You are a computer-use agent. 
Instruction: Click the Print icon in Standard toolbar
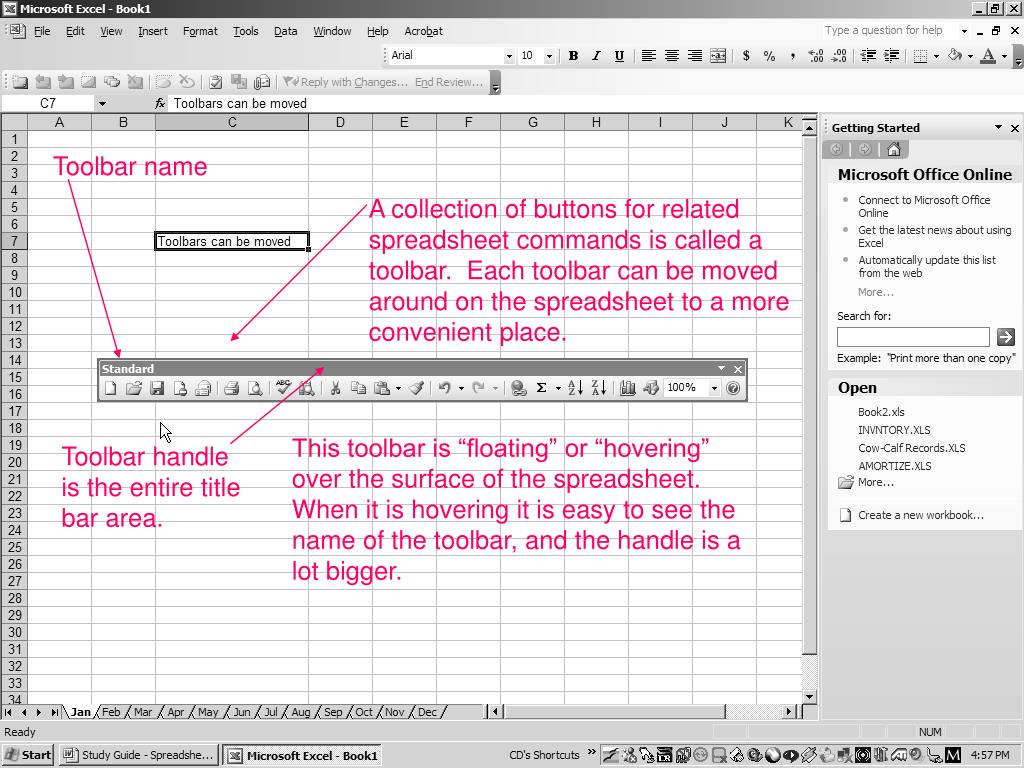(231, 389)
